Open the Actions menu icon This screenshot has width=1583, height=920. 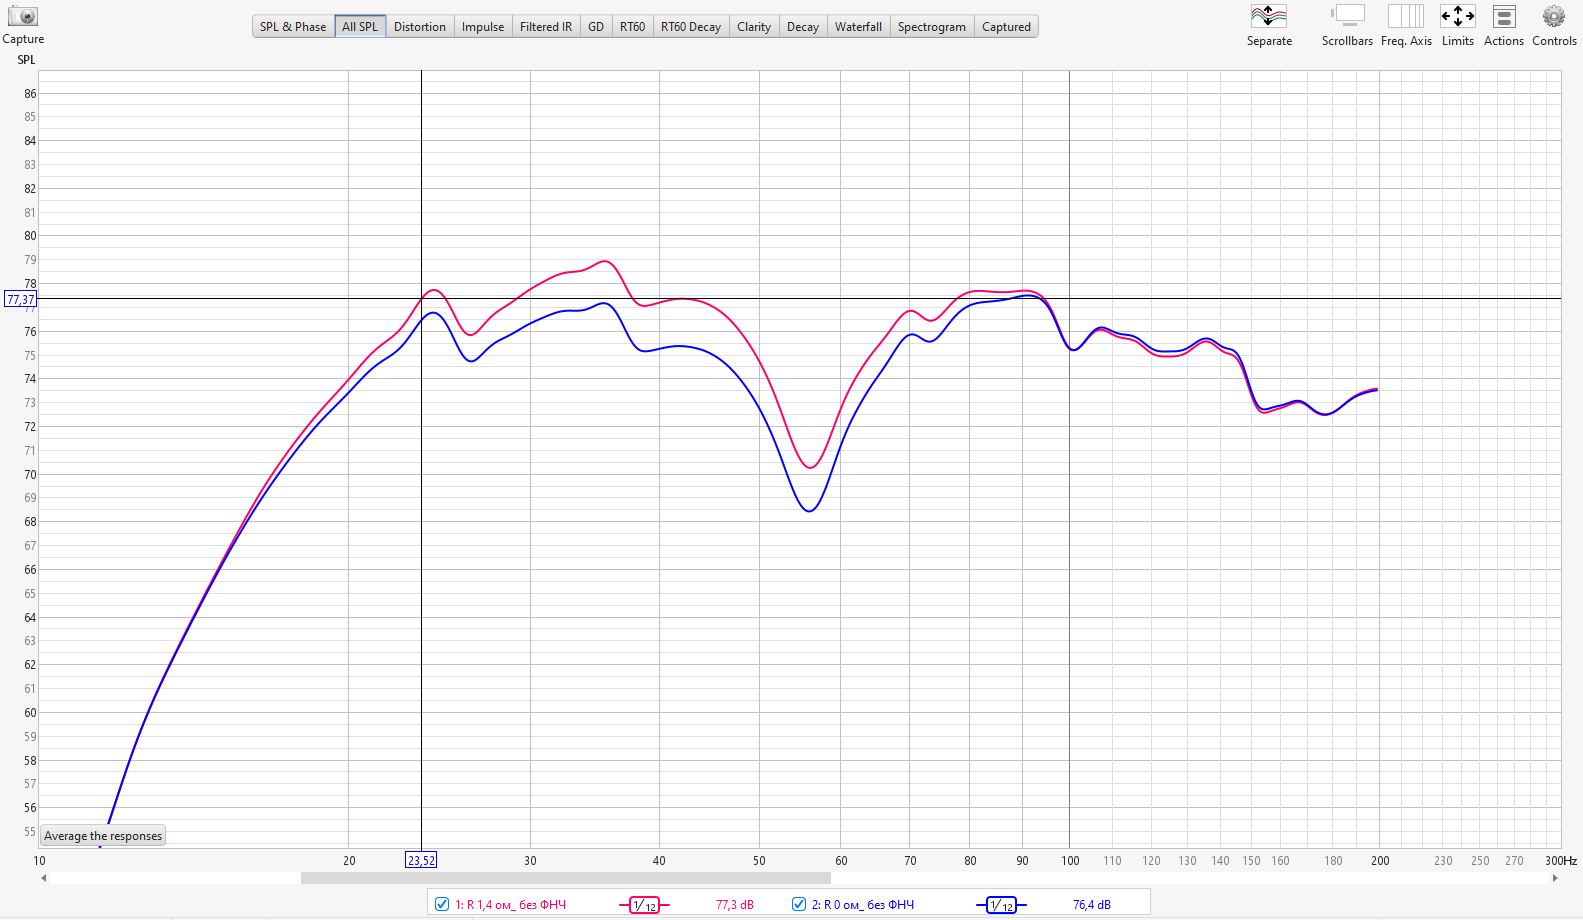(1503, 17)
